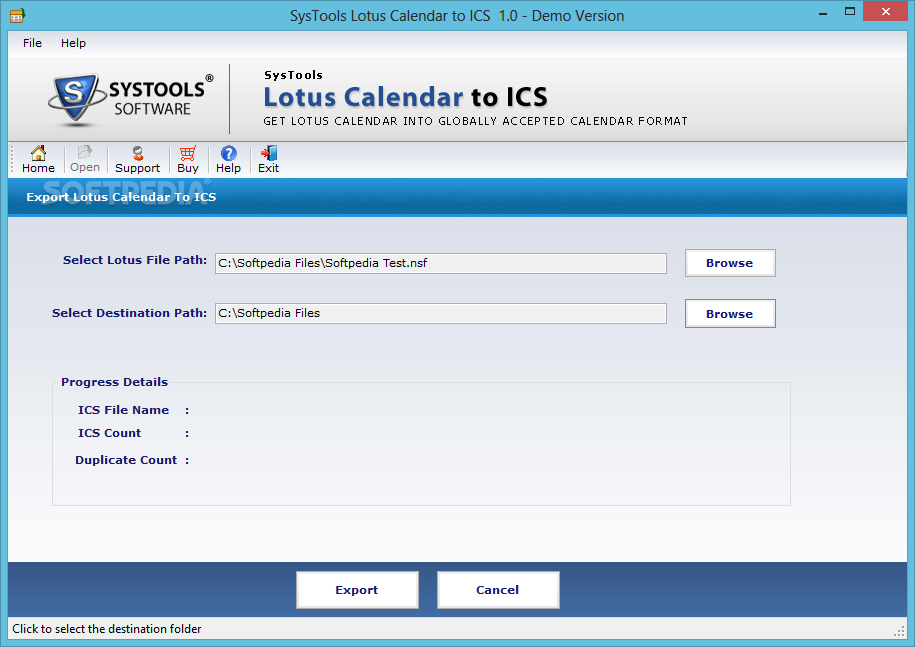Click the 'Duplicate Count' label
The image size is (915, 647).
[125, 460]
